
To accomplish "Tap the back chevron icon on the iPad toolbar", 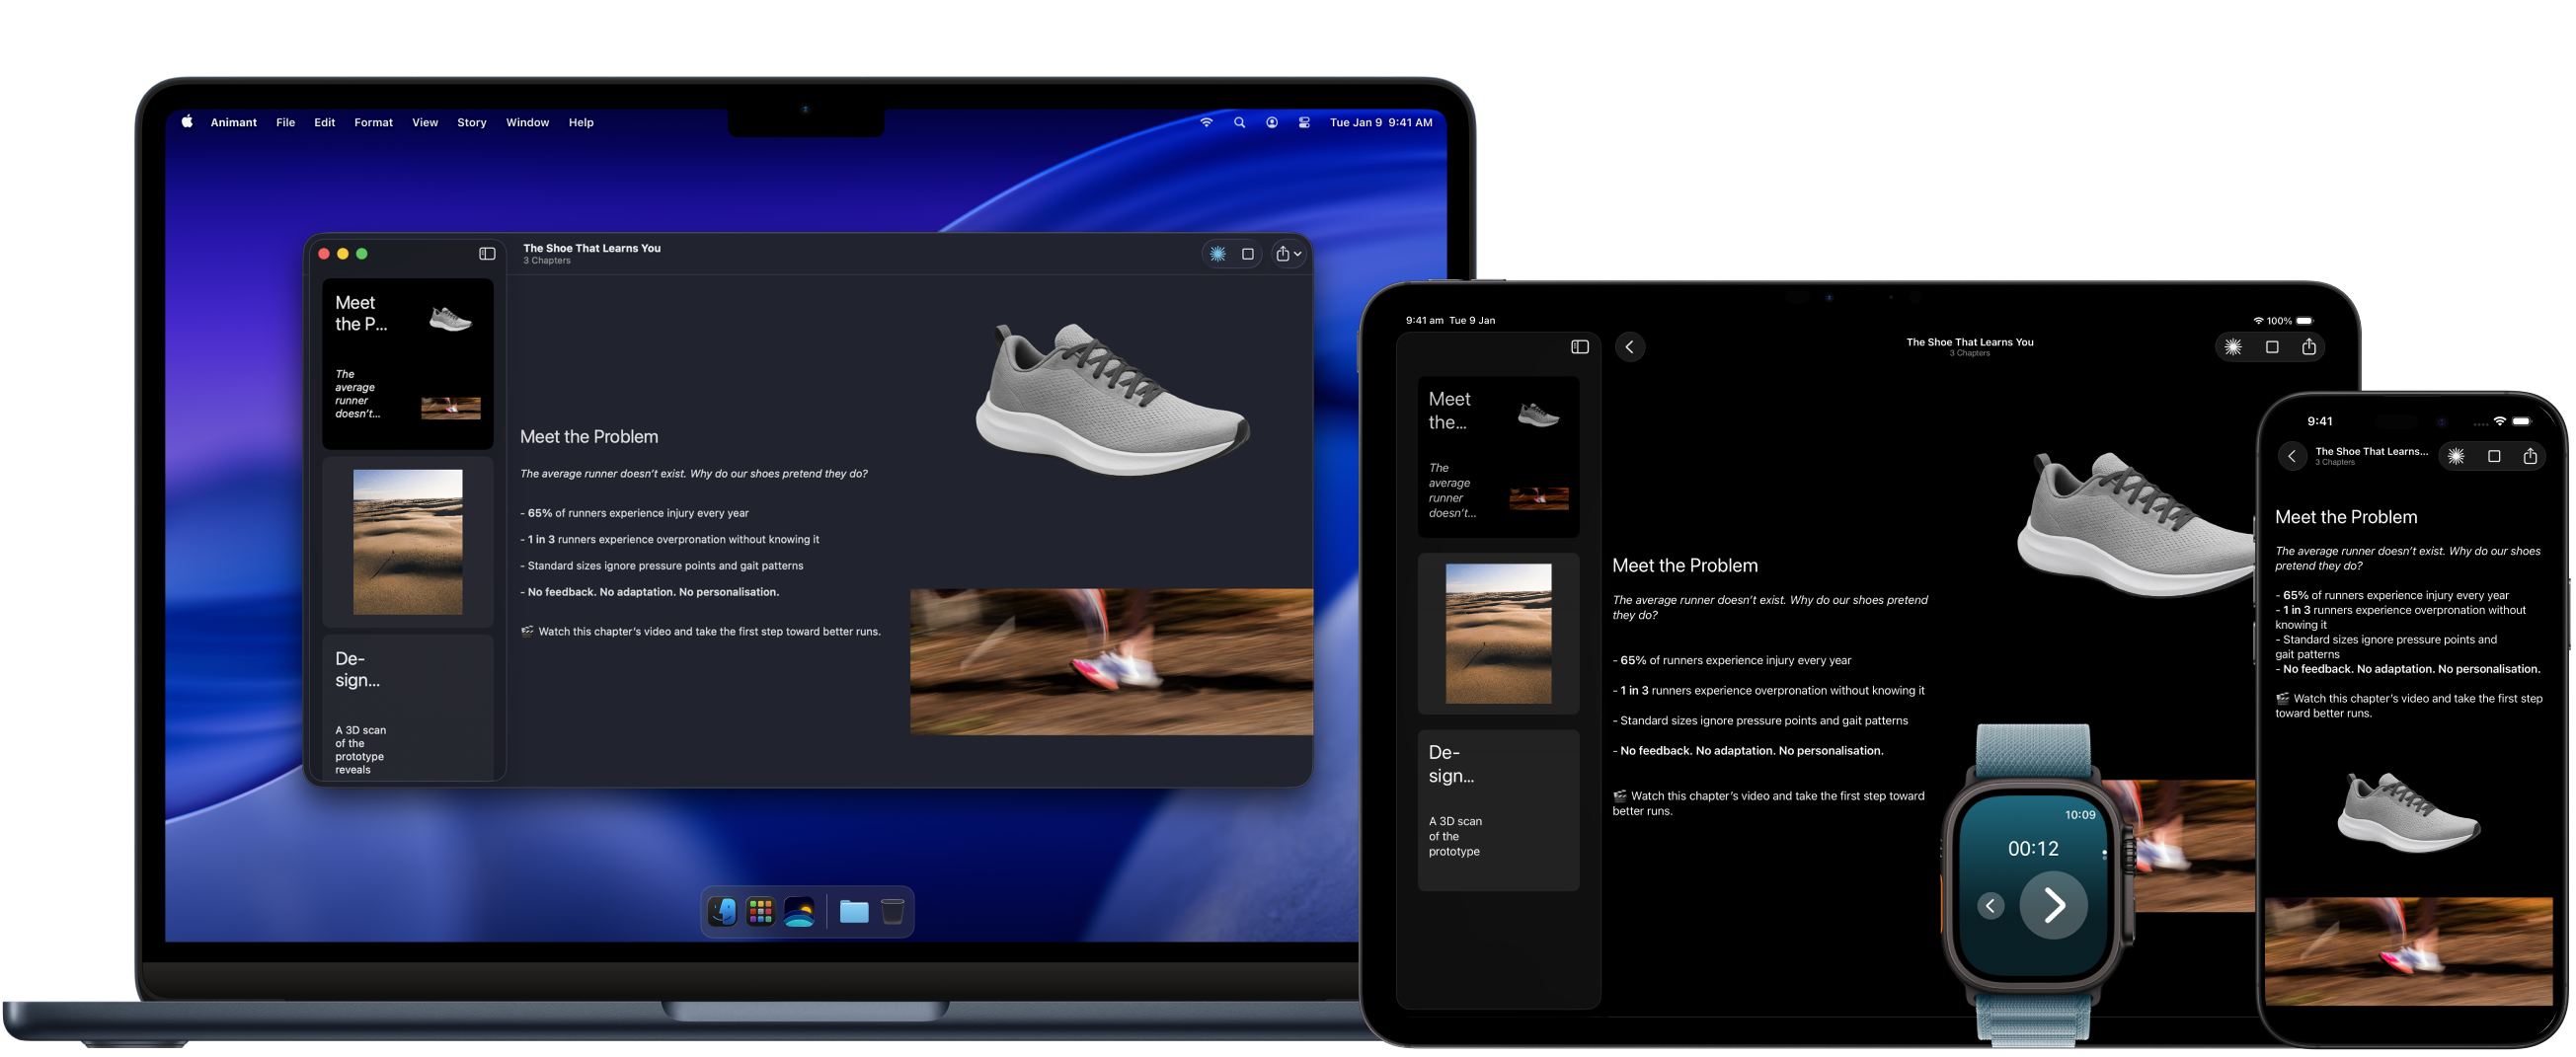I will pos(1630,347).
